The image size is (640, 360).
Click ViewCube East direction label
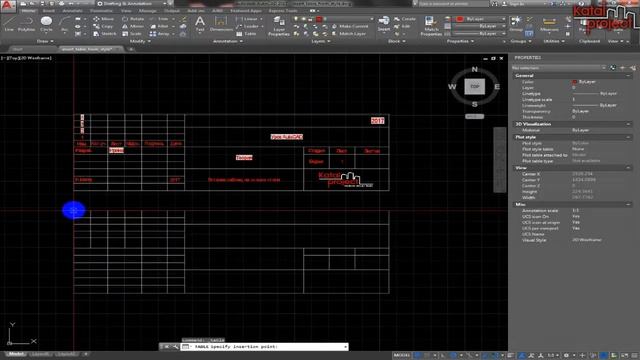click(497, 87)
